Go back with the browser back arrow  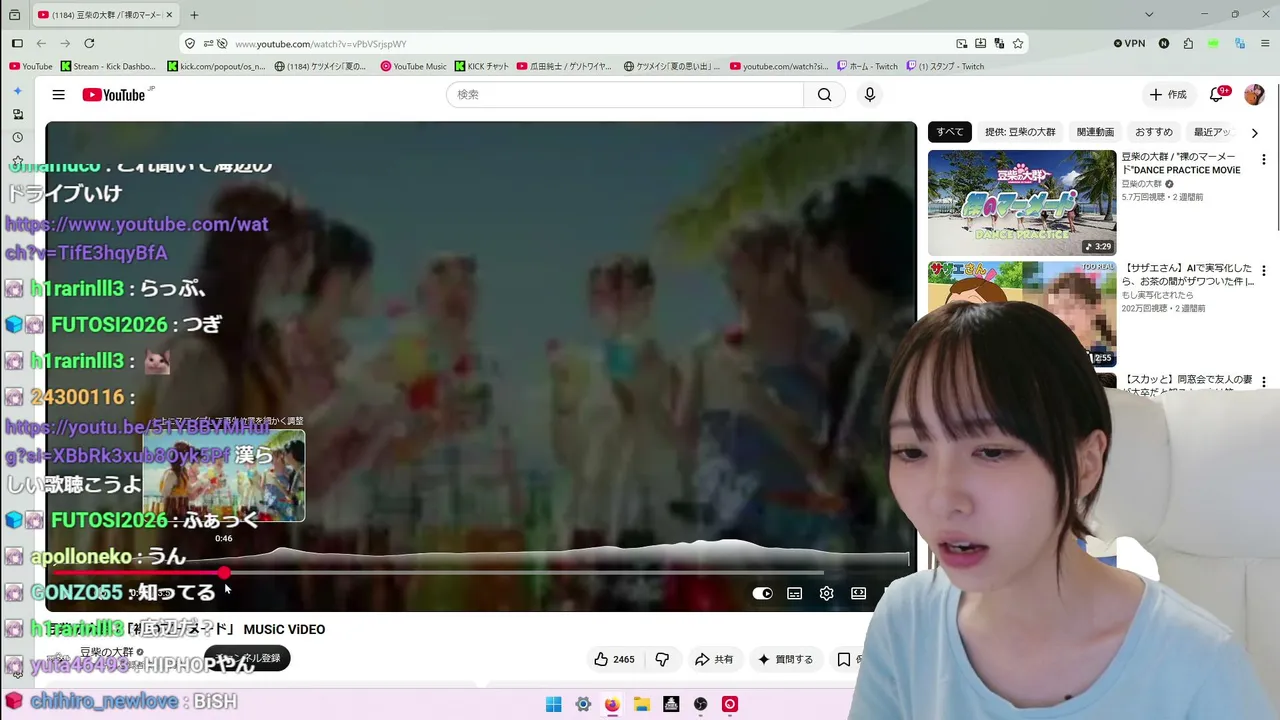41,44
